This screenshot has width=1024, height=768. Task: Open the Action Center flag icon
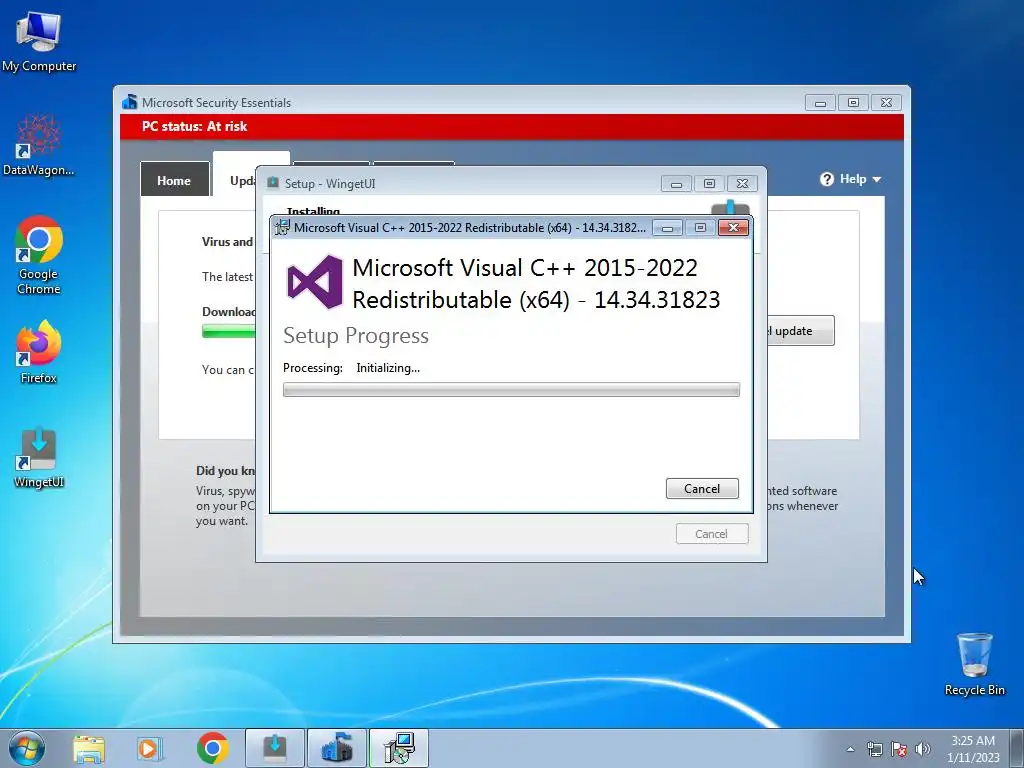899,749
